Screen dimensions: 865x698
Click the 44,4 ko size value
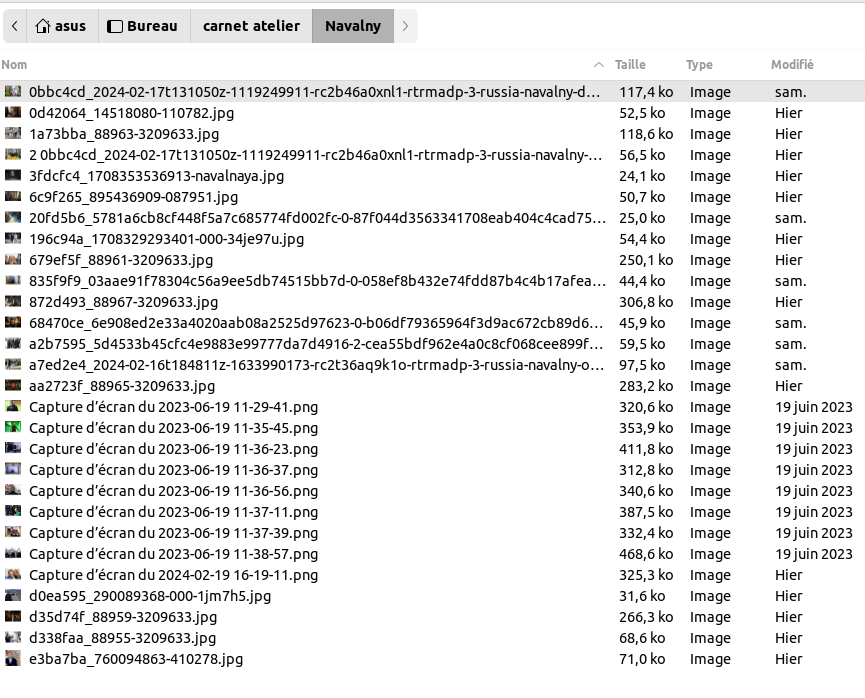click(642, 281)
